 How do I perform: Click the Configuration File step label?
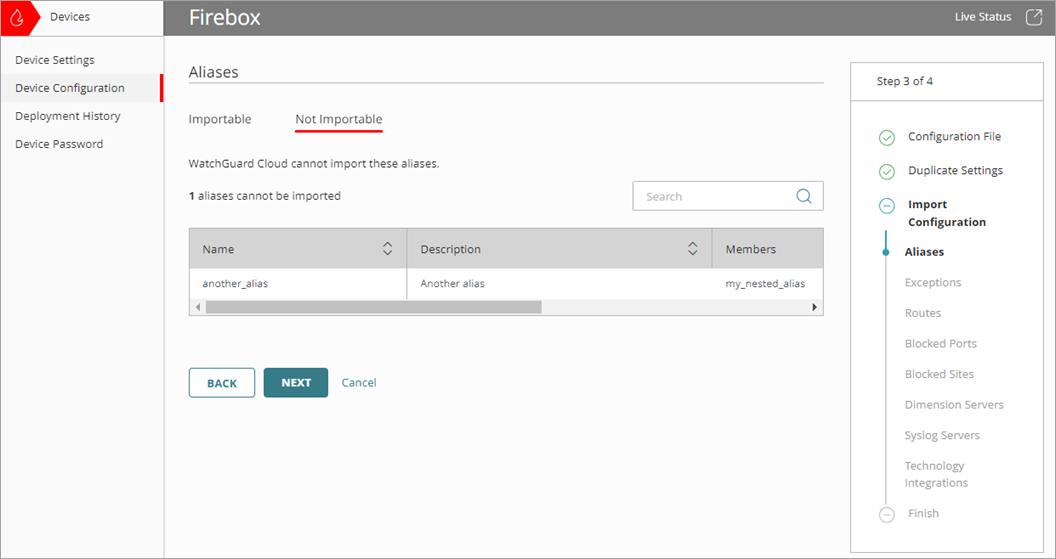[x=954, y=136]
